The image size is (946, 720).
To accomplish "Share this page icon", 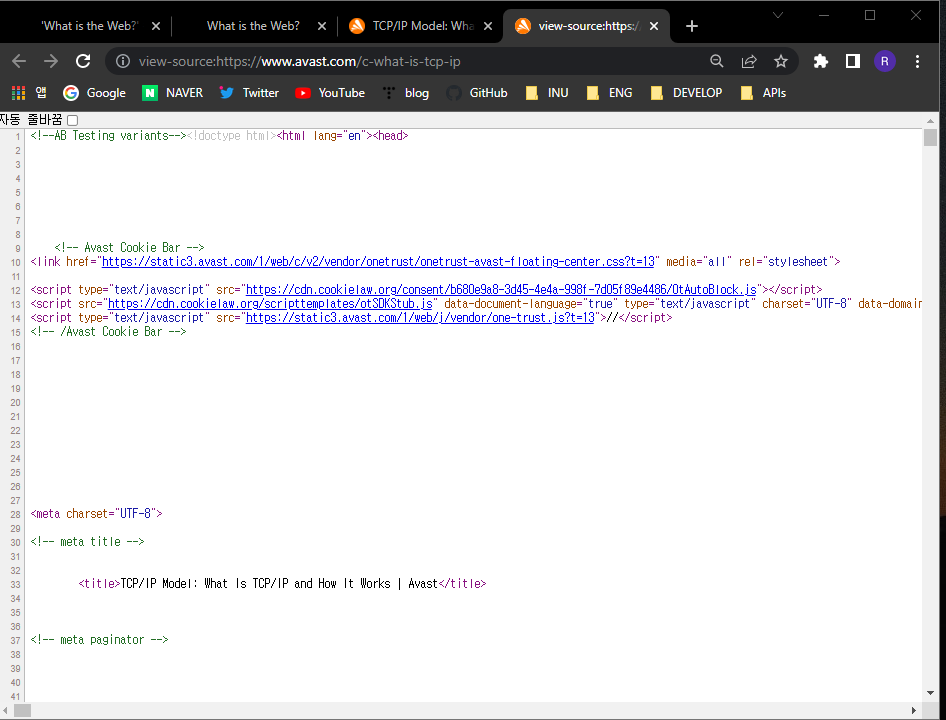I will point(749,61).
